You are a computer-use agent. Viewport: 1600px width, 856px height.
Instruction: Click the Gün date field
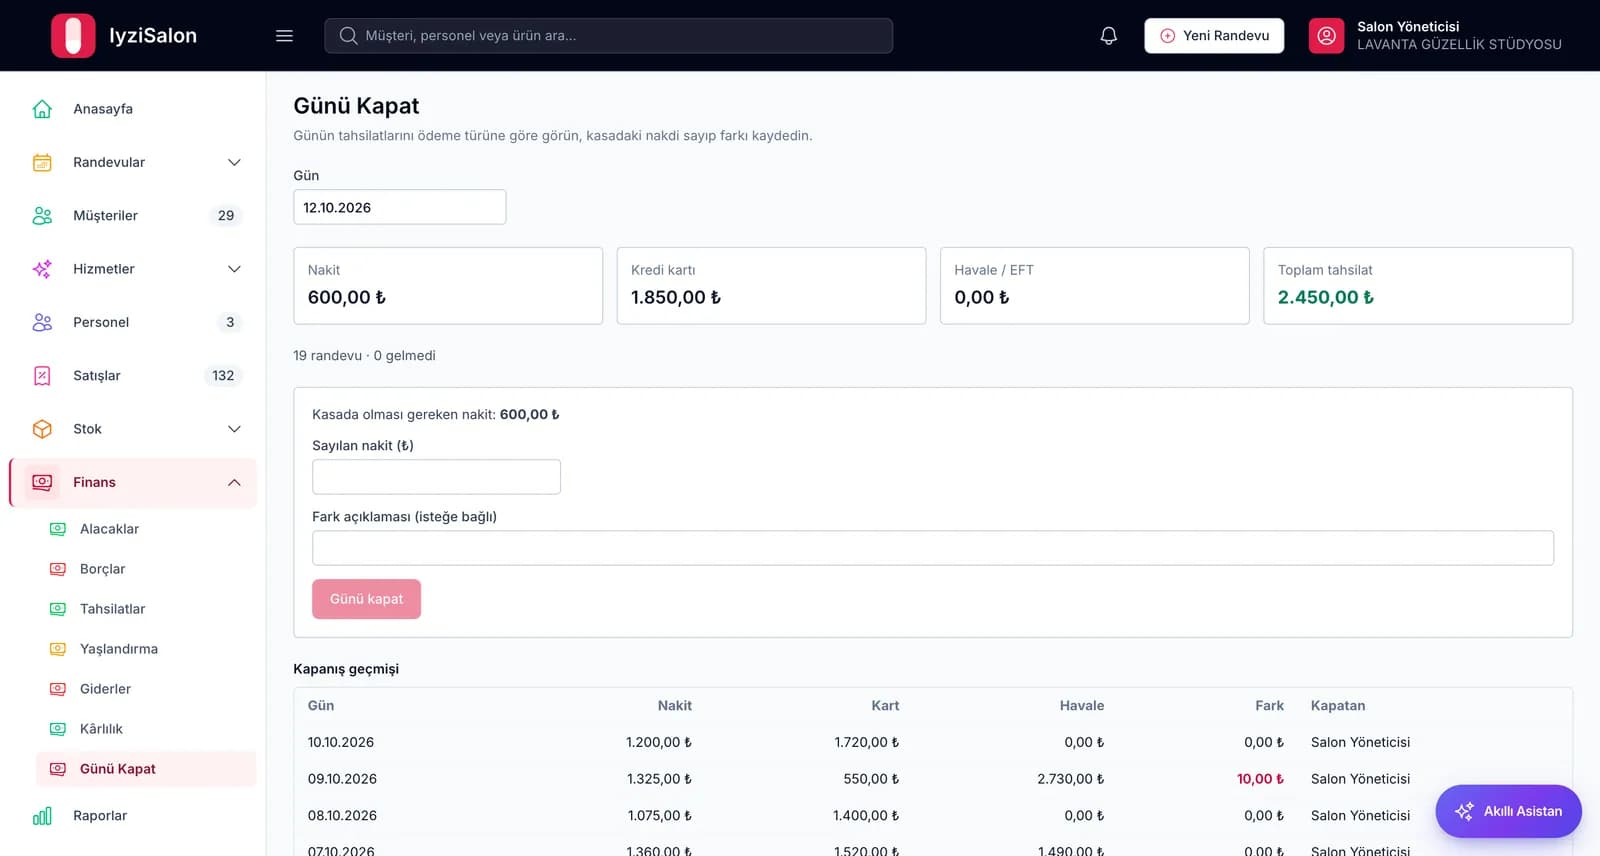pos(399,207)
